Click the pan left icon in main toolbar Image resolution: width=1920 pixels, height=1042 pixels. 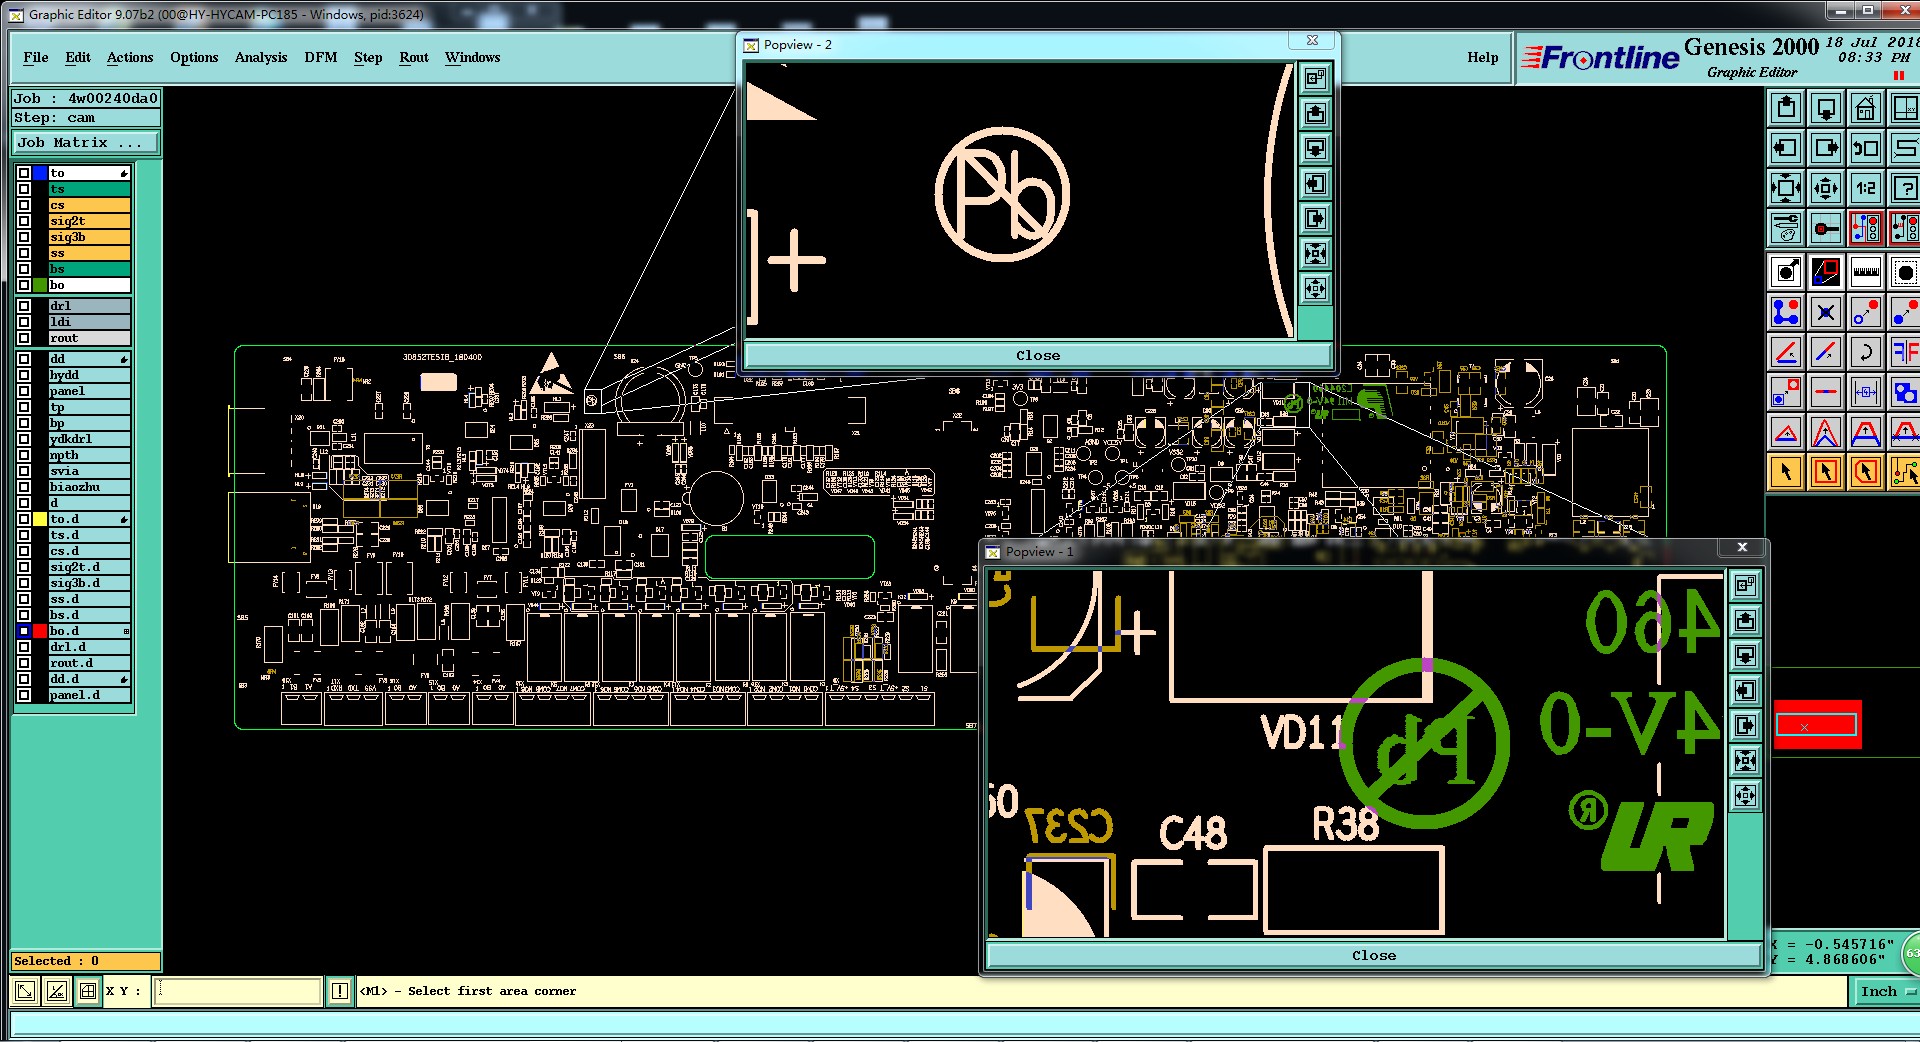pyautogui.click(x=1786, y=148)
